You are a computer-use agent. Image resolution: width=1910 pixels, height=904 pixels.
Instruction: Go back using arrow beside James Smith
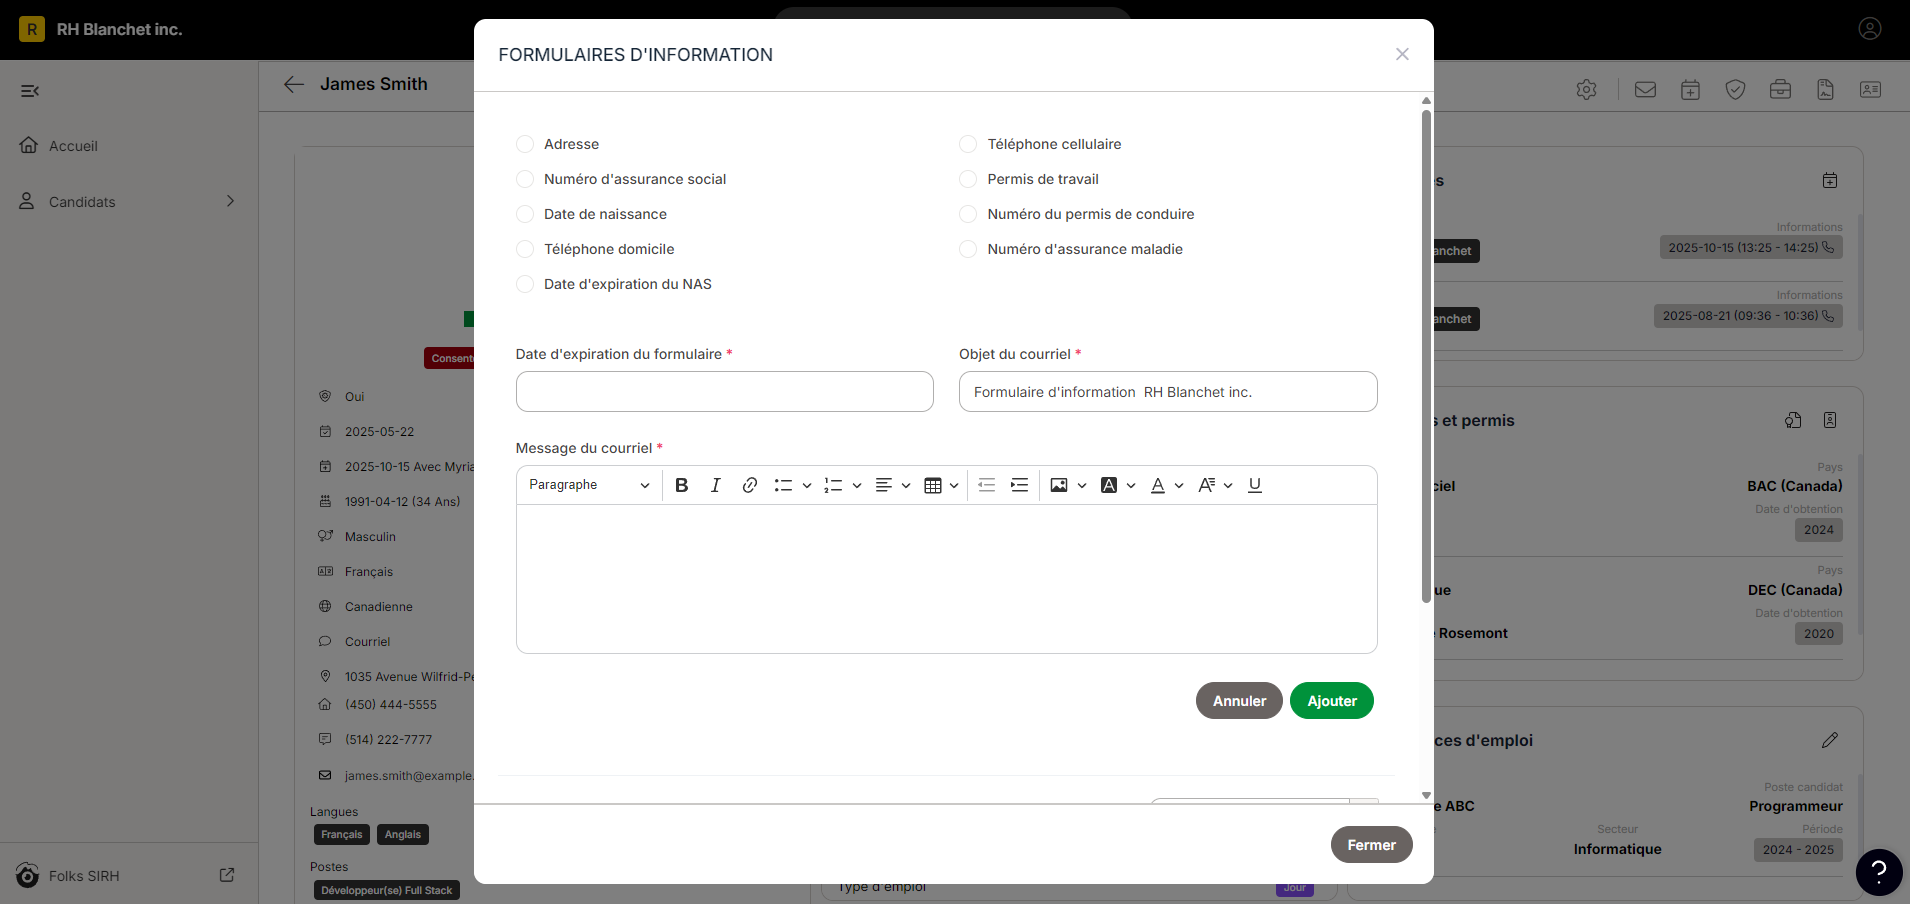click(x=293, y=85)
